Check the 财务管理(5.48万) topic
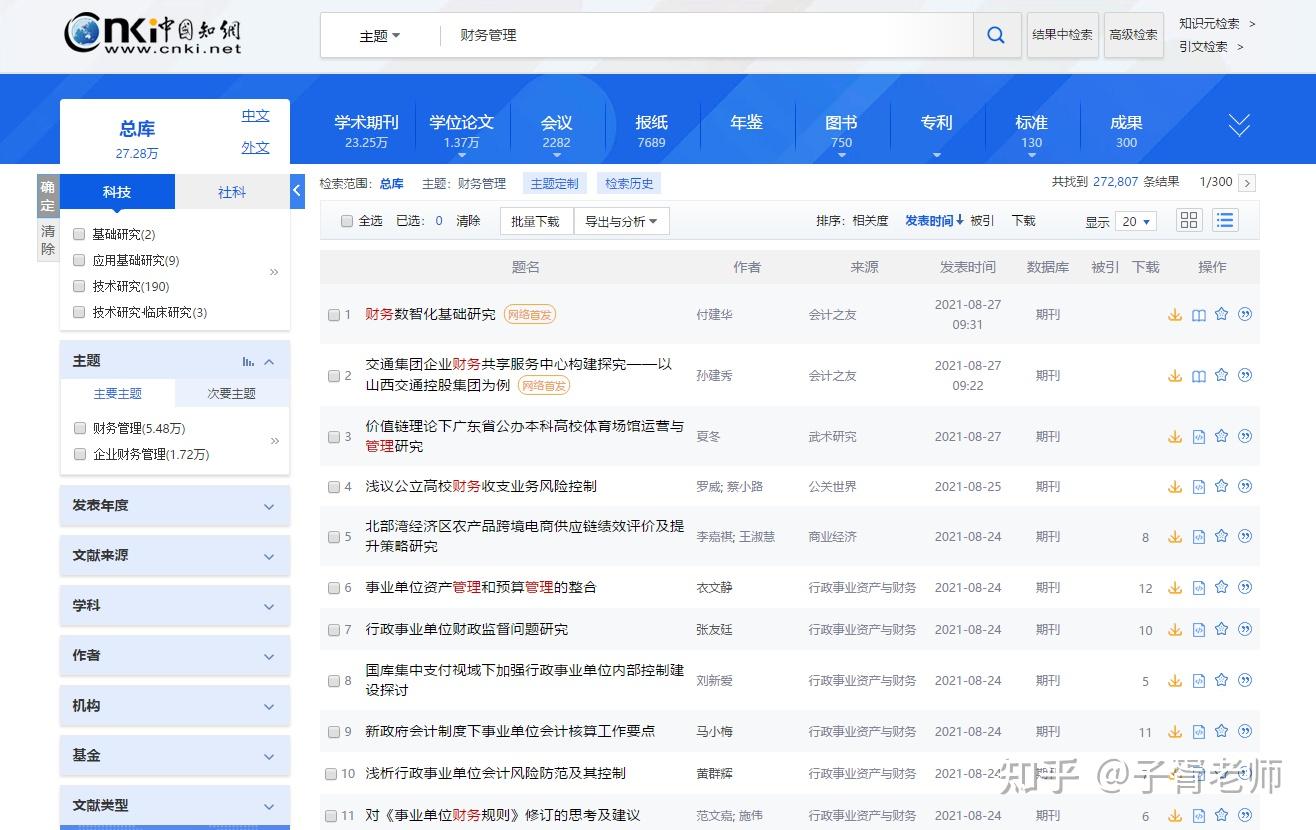 pos(80,428)
